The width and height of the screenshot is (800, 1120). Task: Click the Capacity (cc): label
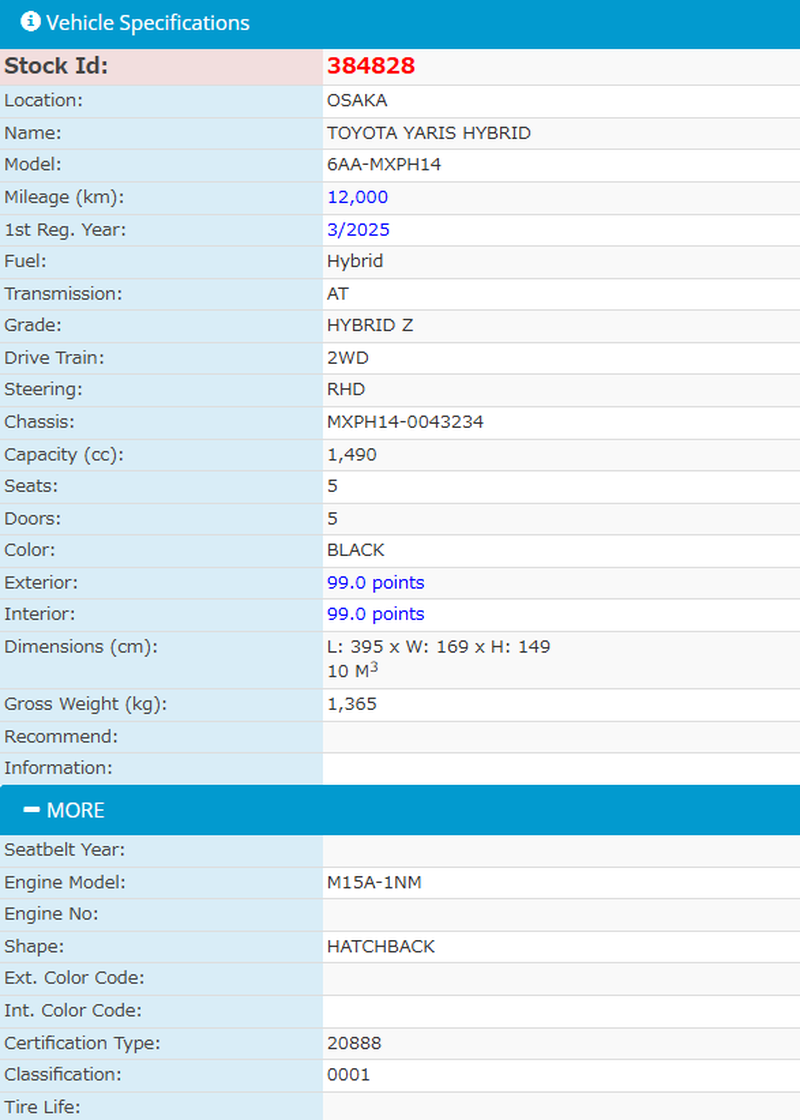tap(64, 455)
